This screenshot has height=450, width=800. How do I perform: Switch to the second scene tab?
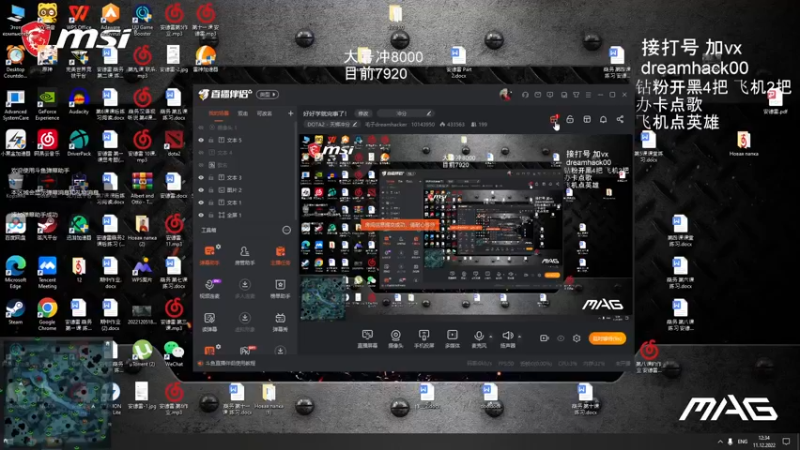pyautogui.click(x=243, y=113)
